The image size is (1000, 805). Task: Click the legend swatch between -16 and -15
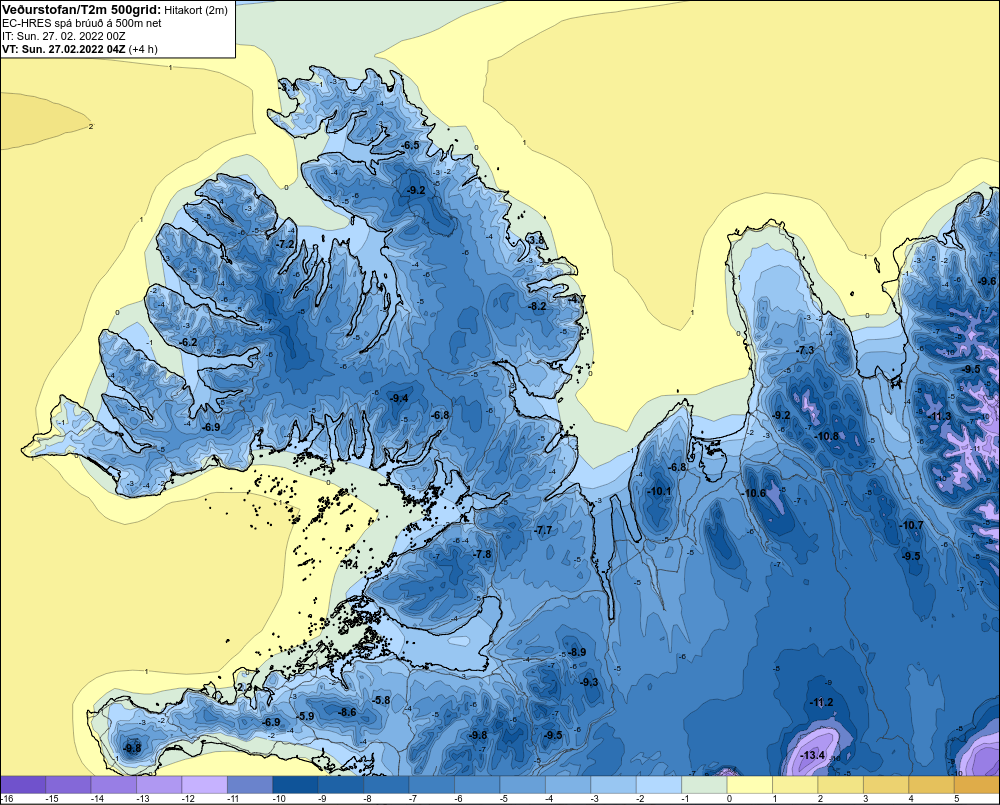click(x=24, y=785)
